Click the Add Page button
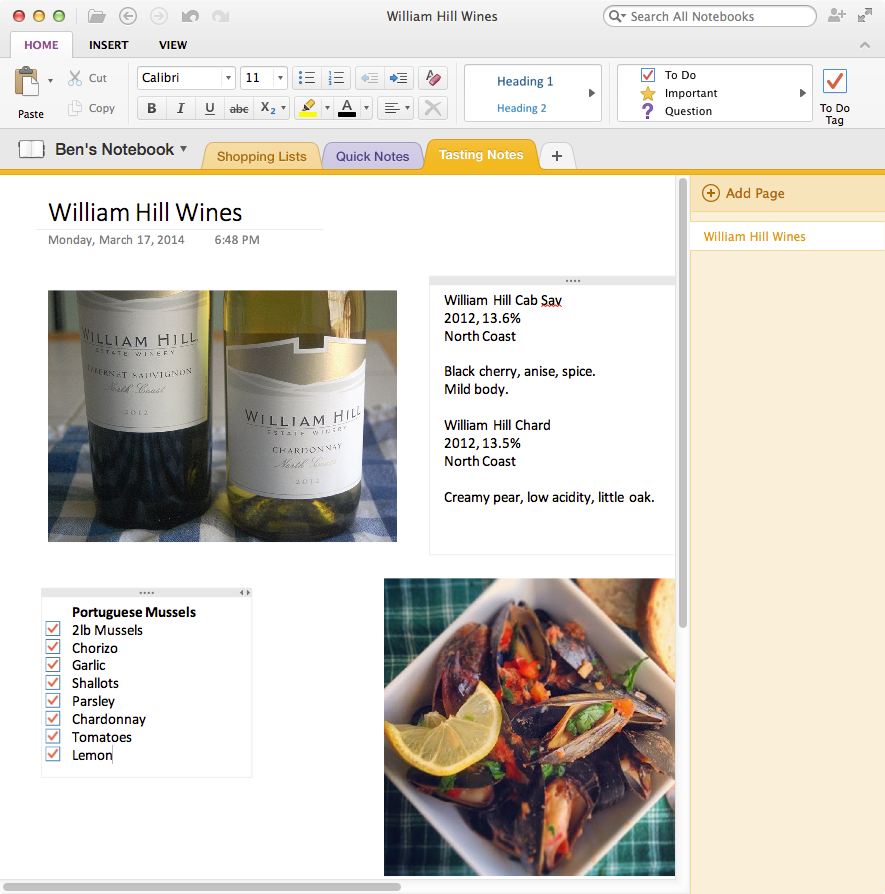The image size is (885, 894). 744,193
